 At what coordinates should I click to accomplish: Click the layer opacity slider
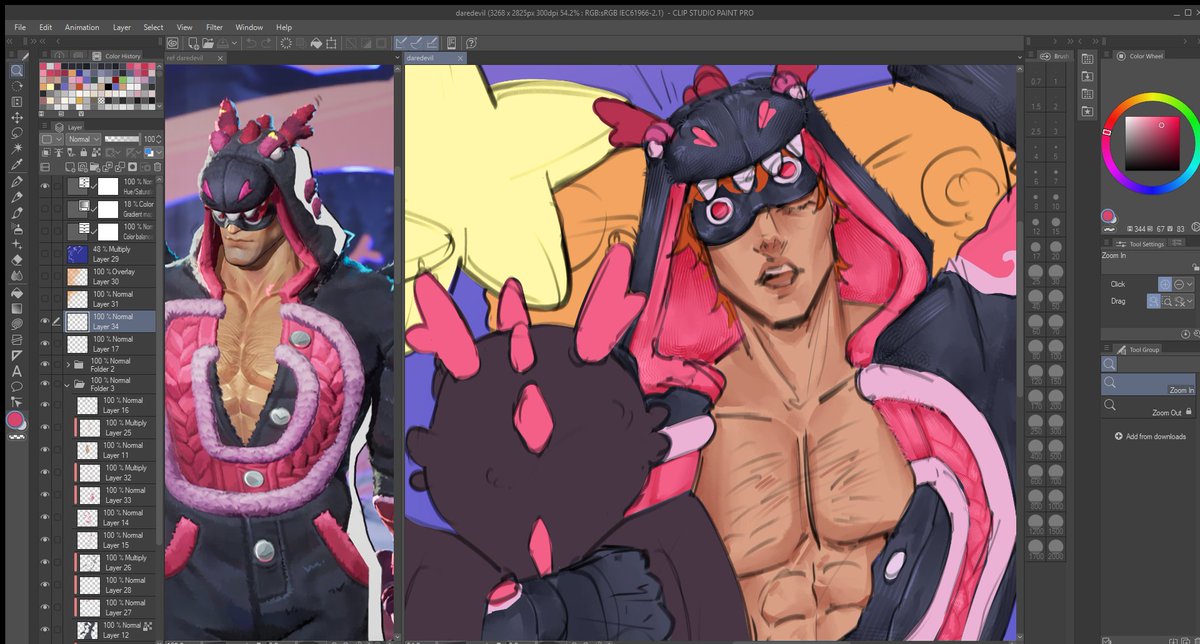coord(122,139)
